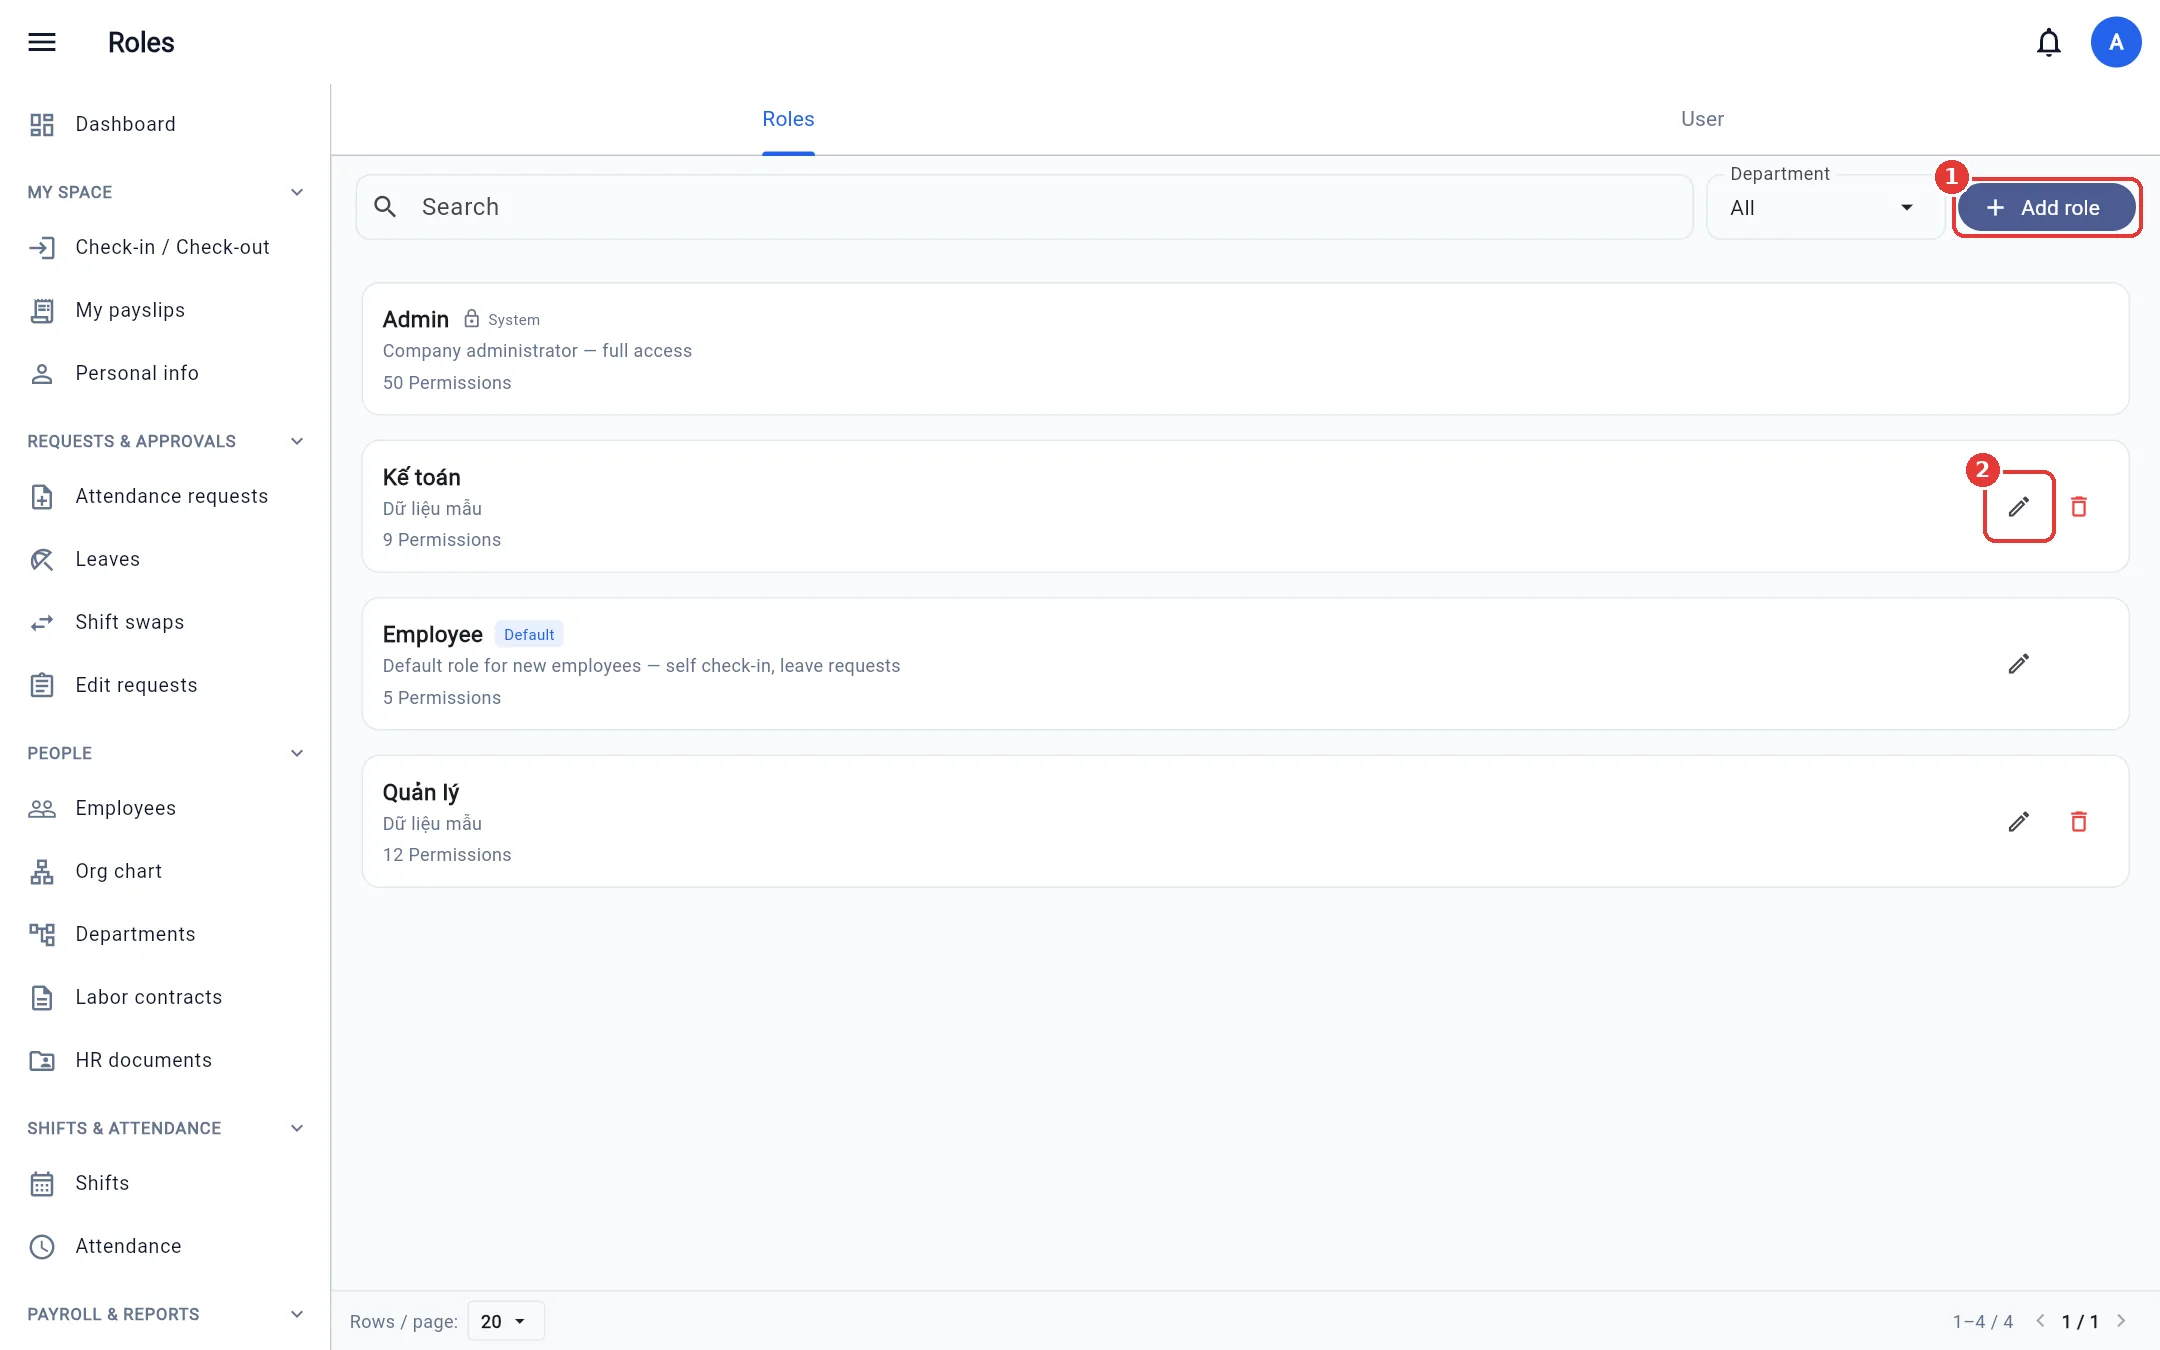Open the Rows per page dropdown

point(505,1321)
